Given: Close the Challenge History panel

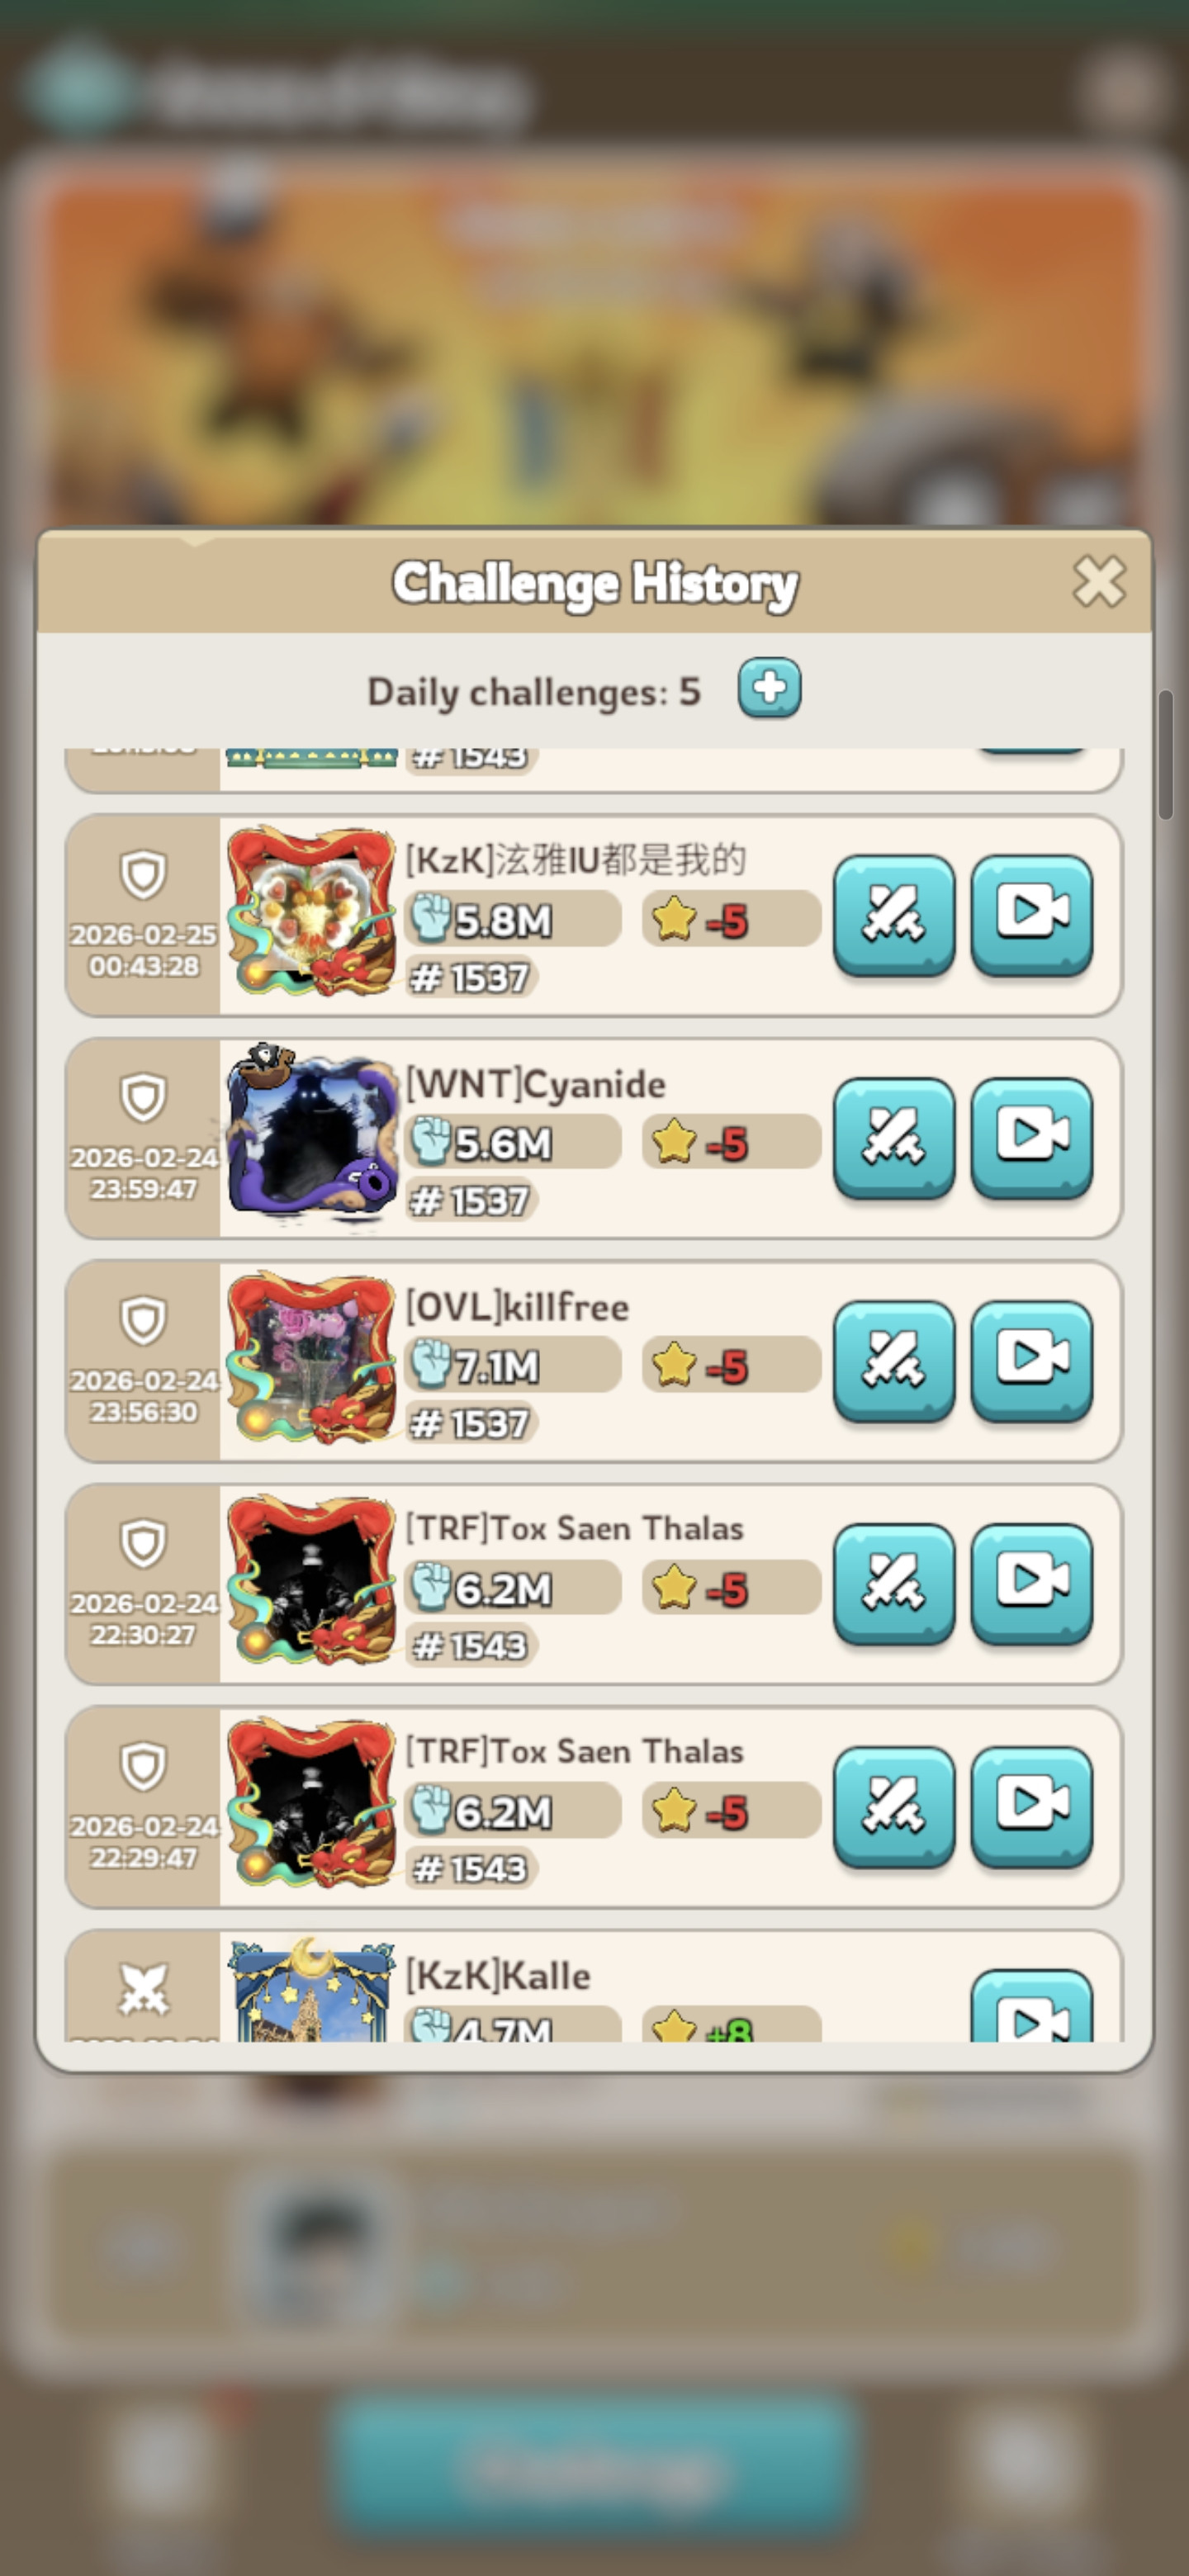Looking at the screenshot, I should pos(1098,582).
